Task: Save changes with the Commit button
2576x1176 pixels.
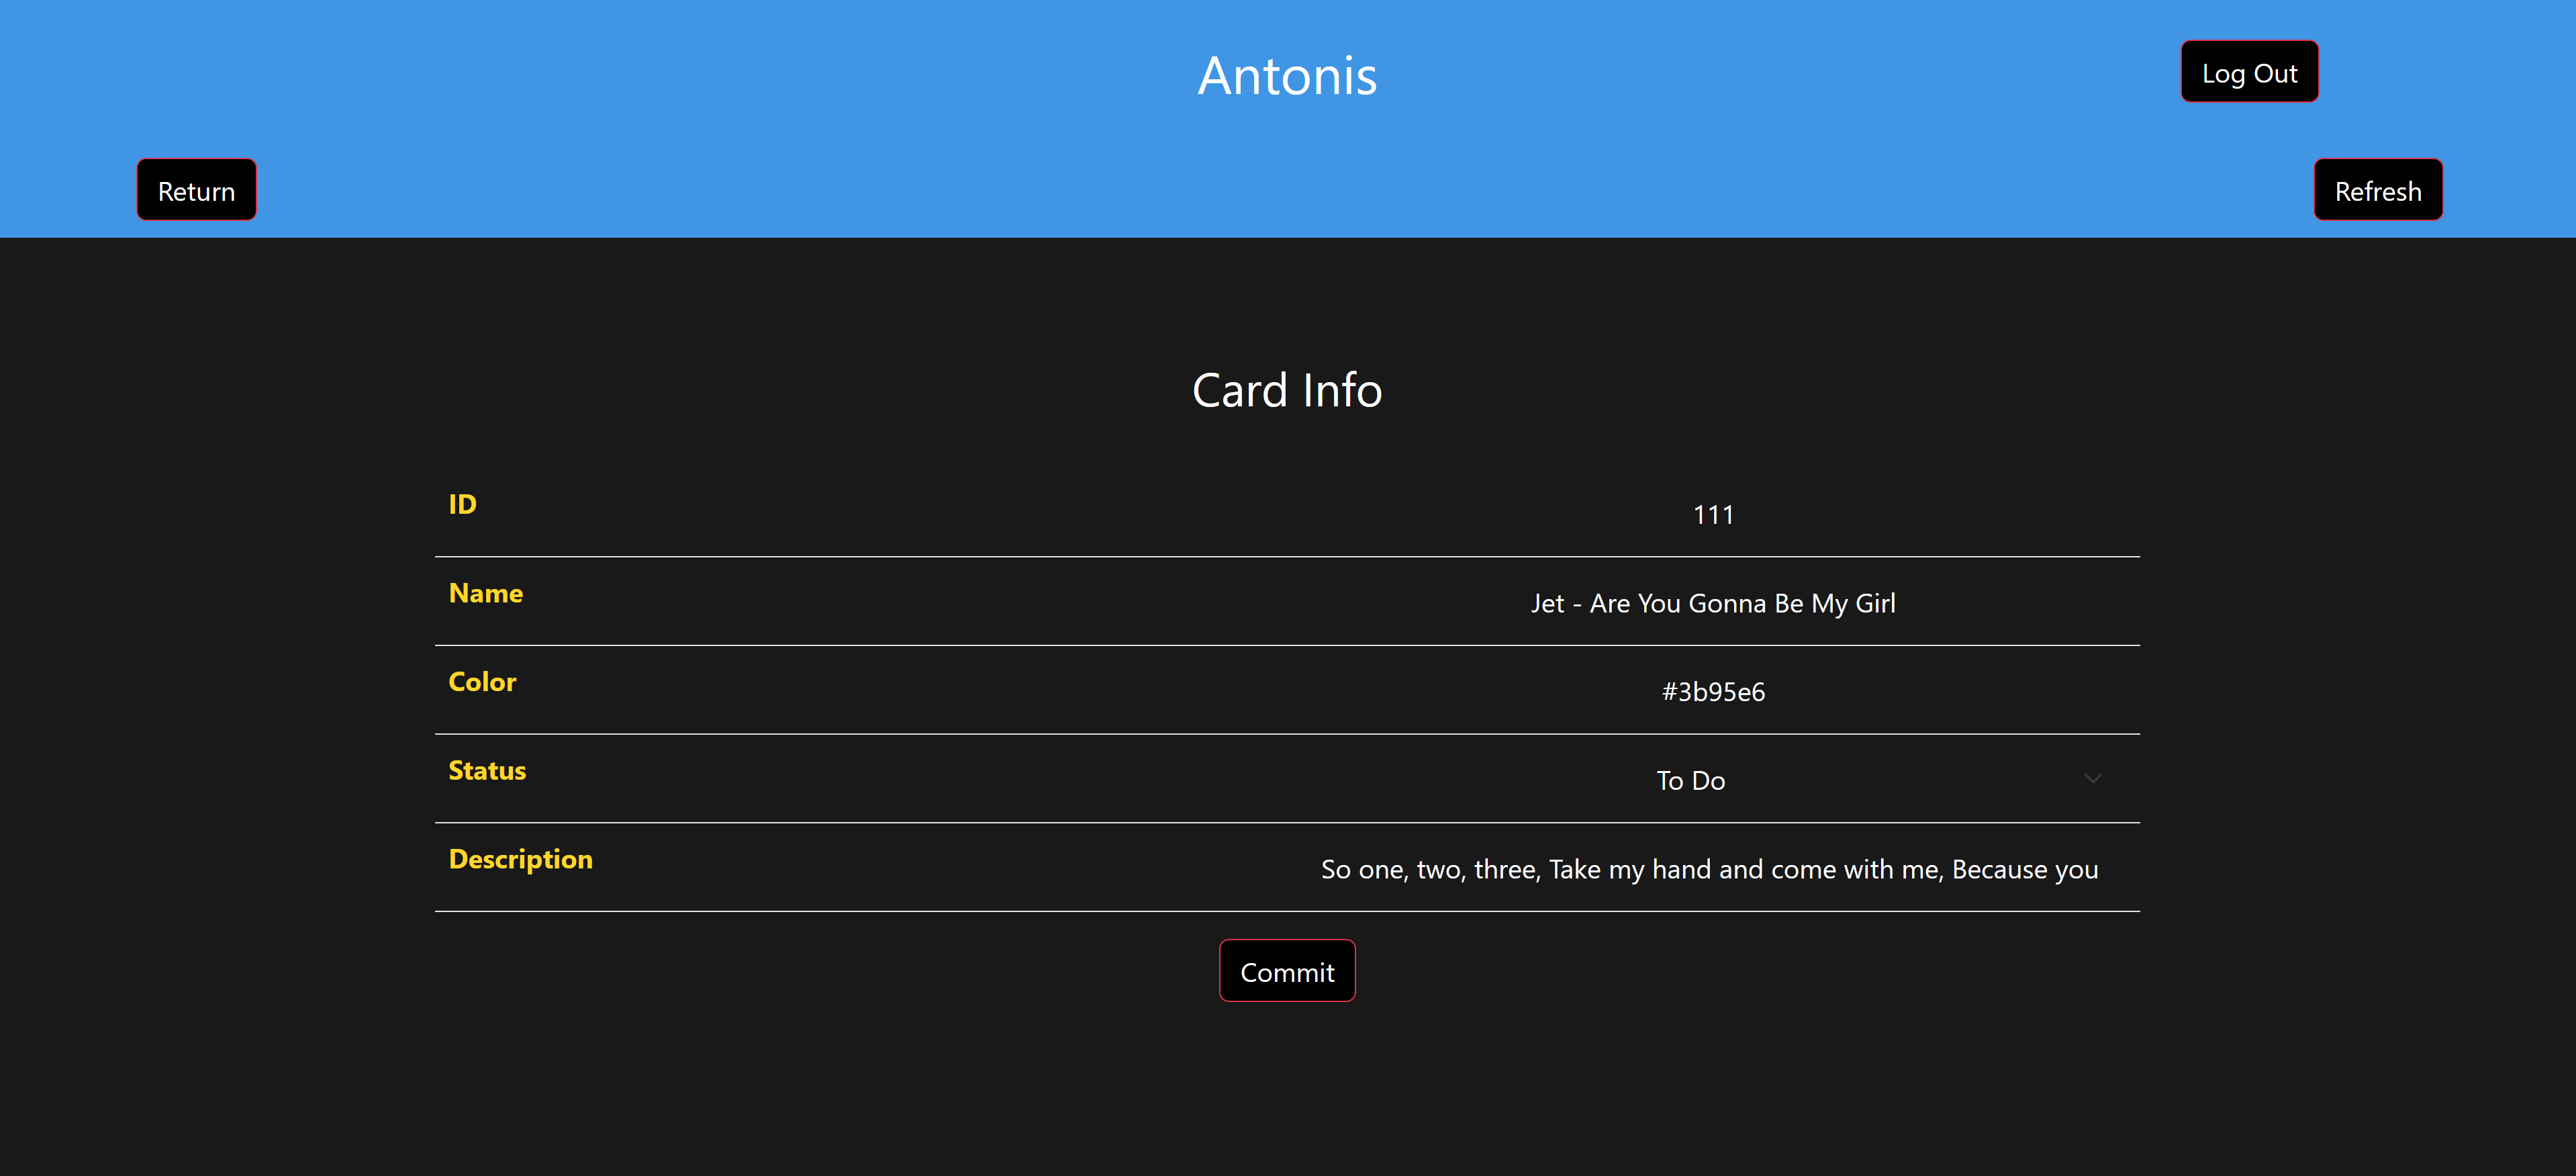Action: click(1287, 971)
